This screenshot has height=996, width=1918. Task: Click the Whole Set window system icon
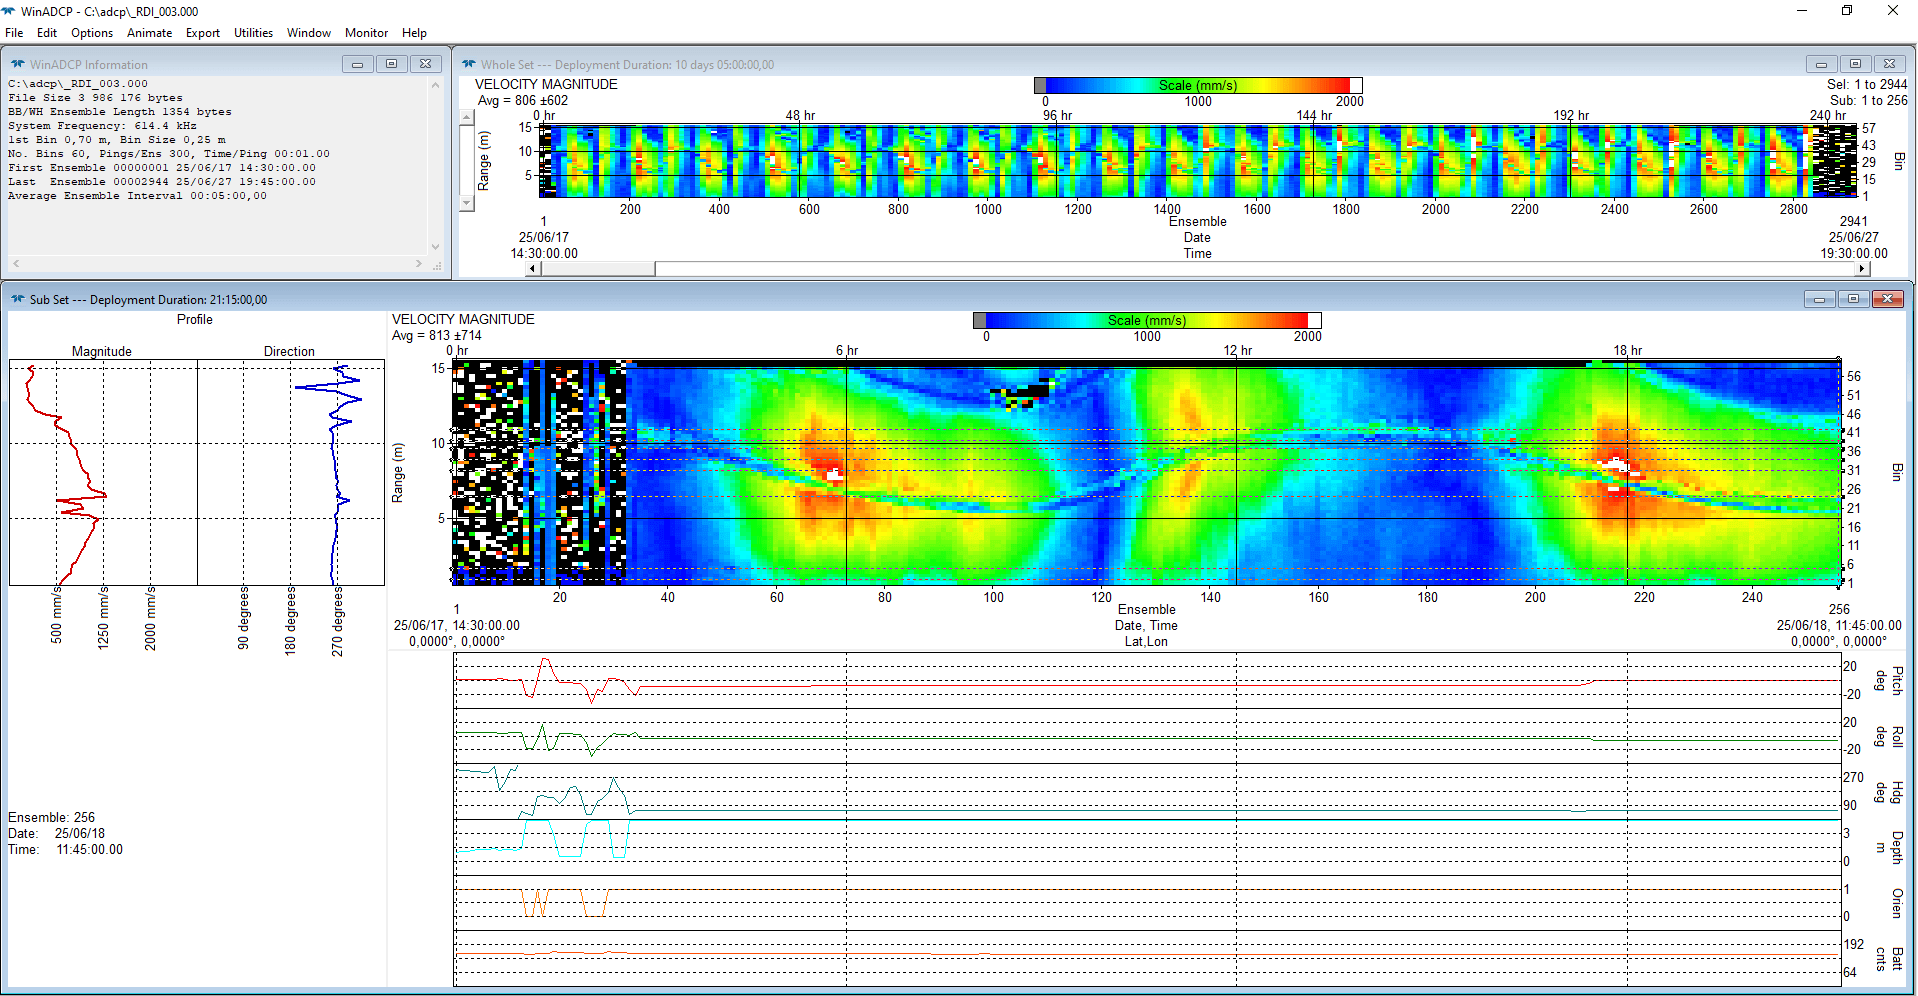[x=468, y=64]
